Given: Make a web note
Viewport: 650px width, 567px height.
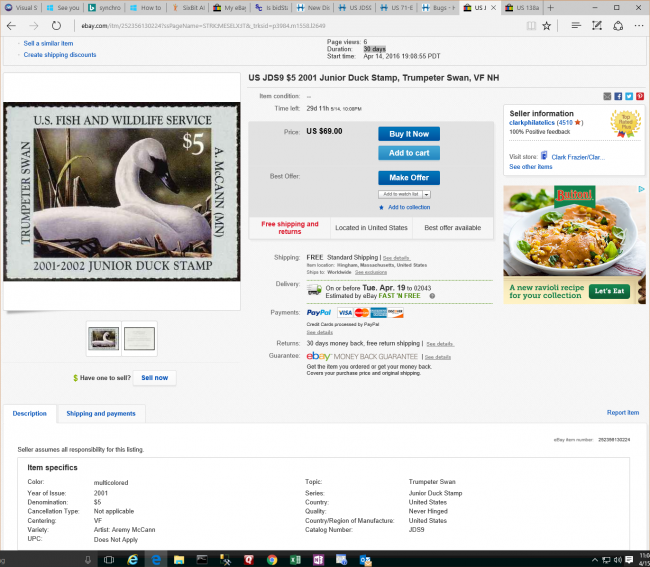Looking at the screenshot, I should tap(597, 26).
